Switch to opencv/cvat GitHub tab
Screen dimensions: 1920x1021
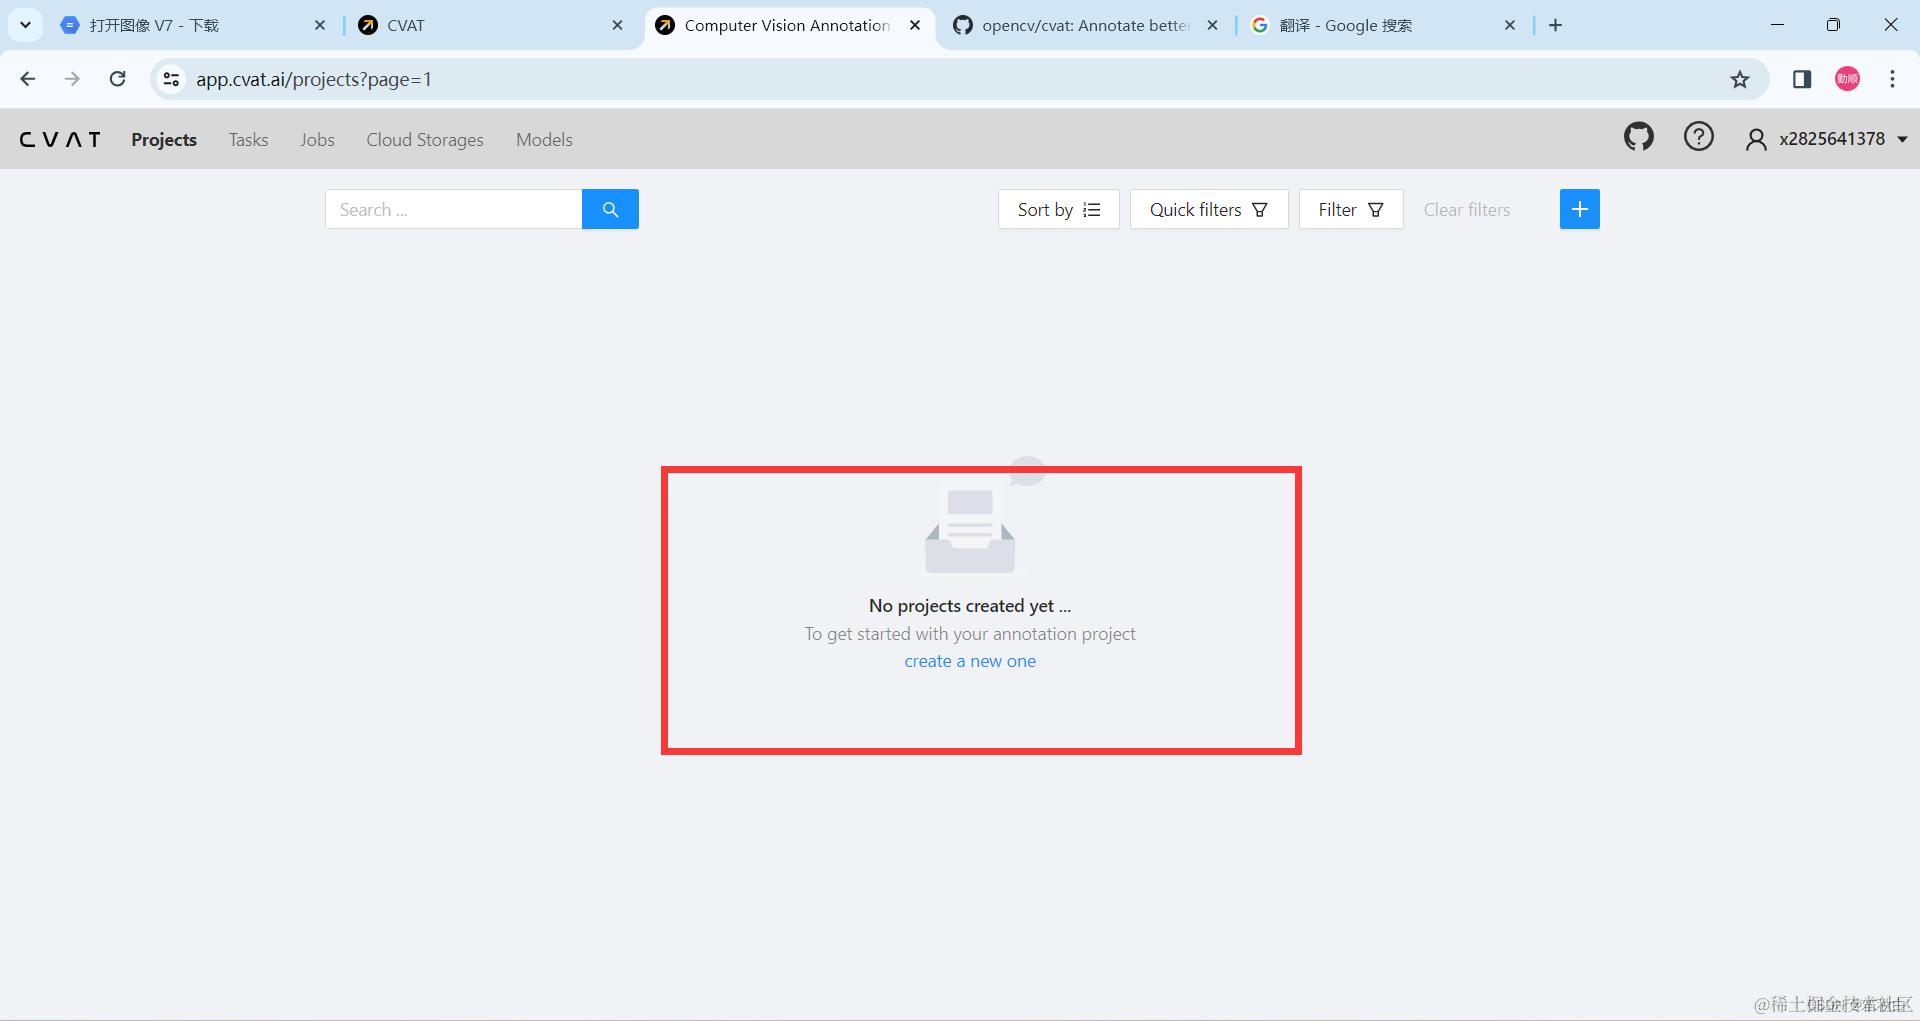coord(1085,25)
